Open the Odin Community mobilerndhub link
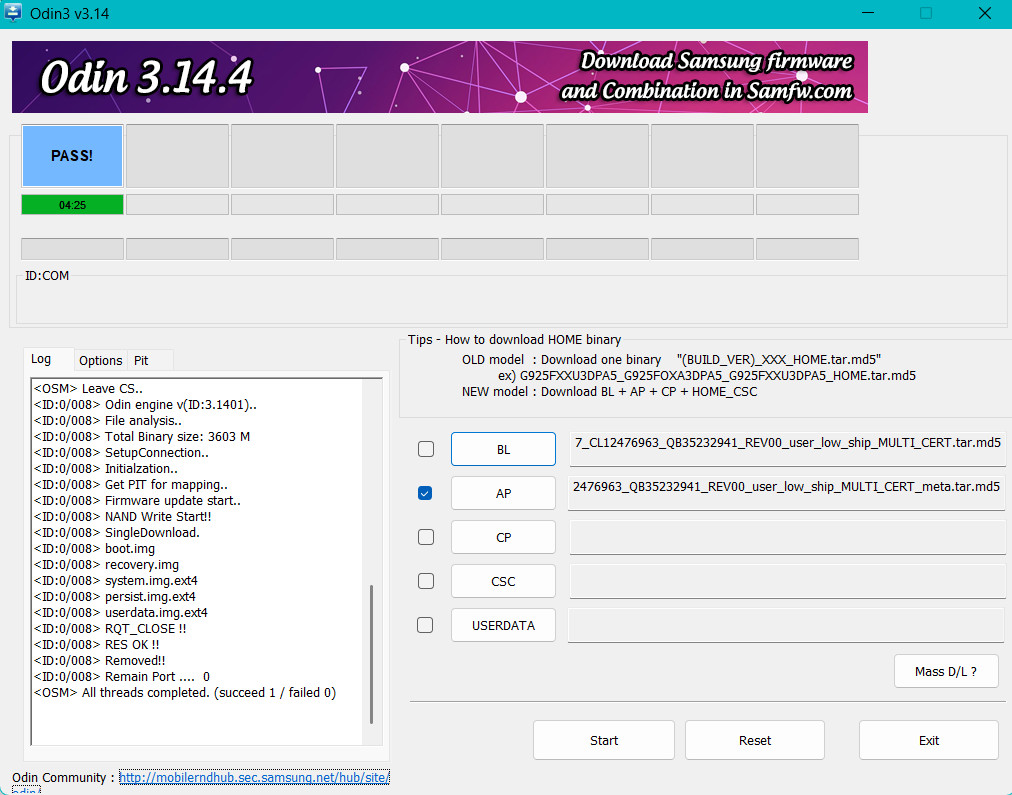This screenshot has height=795, width=1012. pyautogui.click(x=254, y=777)
